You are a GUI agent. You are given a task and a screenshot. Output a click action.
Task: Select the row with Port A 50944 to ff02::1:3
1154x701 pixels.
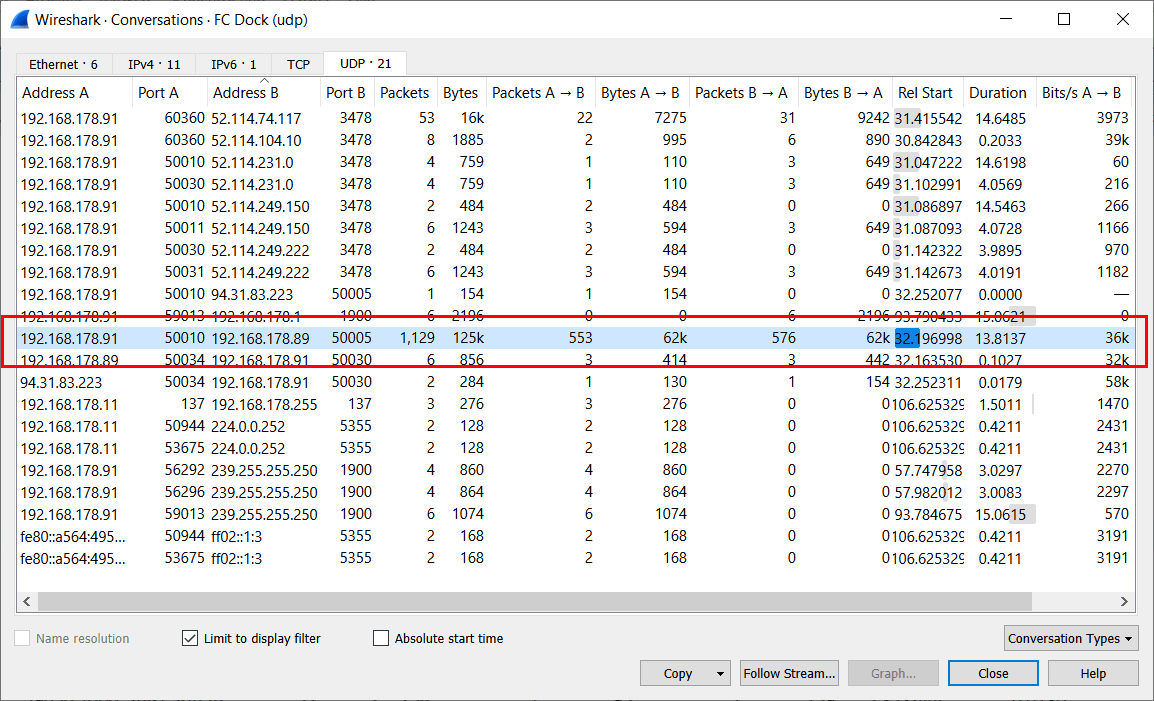click(576, 536)
